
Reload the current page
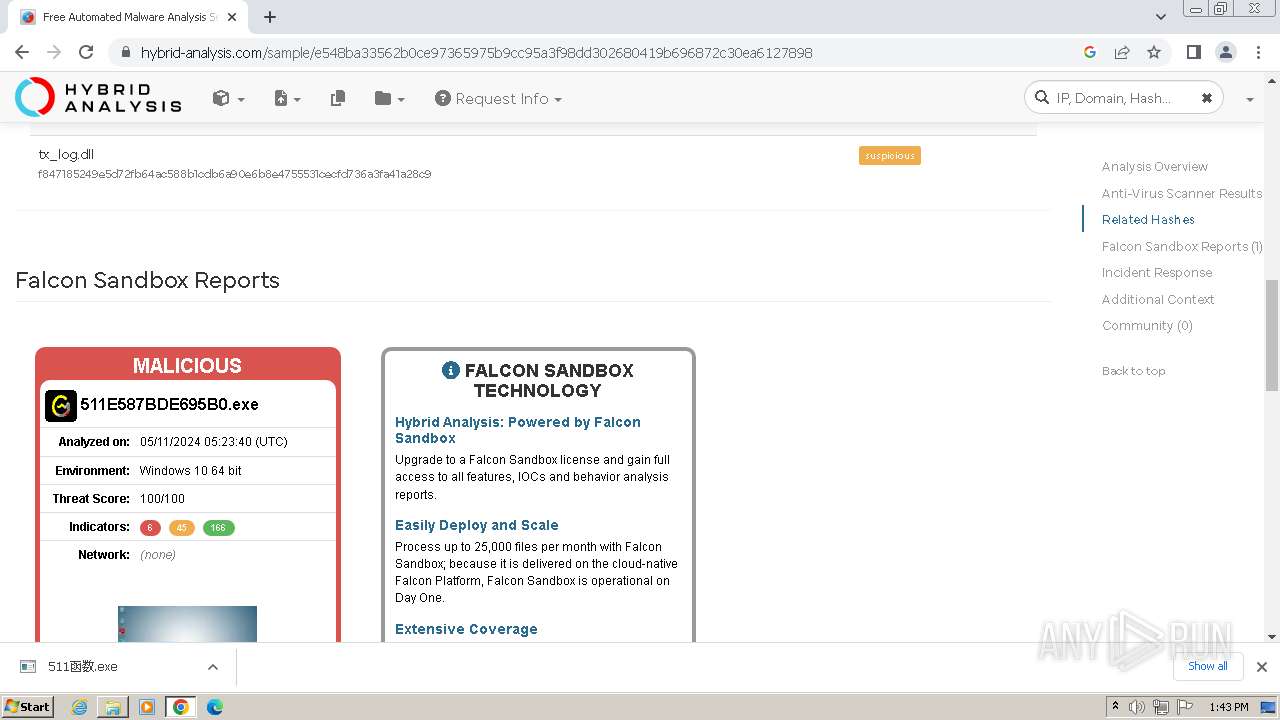pos(86,52)
